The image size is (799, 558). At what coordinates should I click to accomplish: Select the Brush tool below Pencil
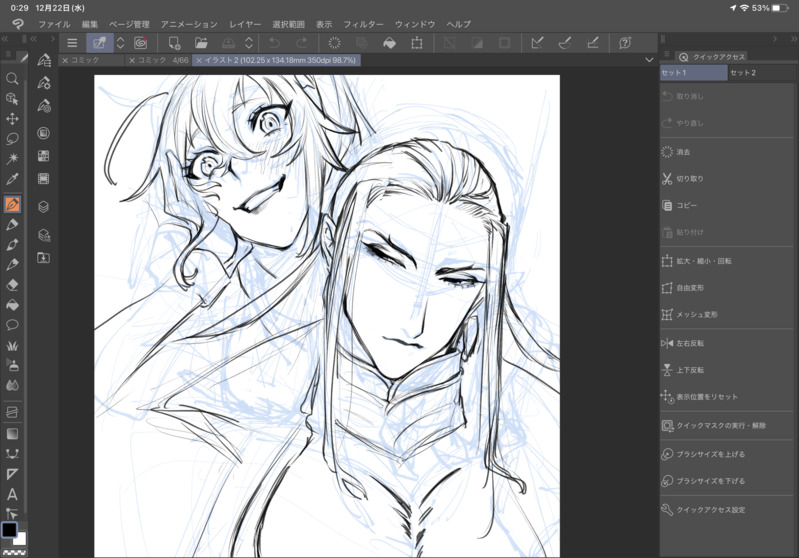pos(12,245)
